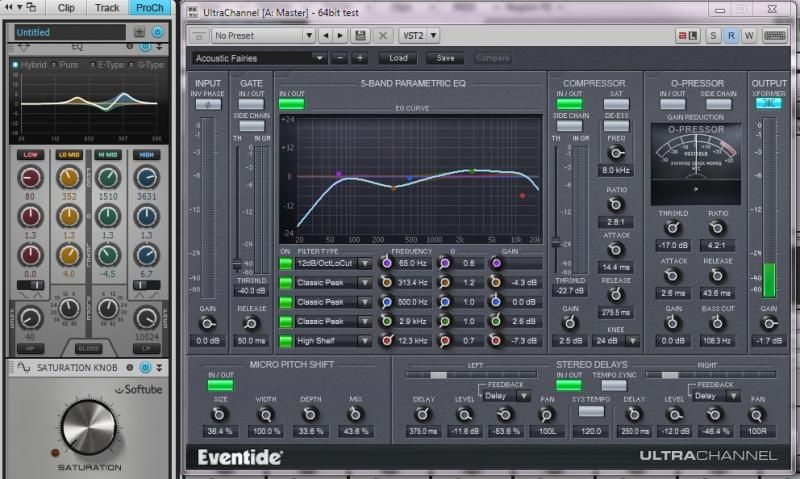Click the save preset floppy disk icon
Viewport: 800px width, 479px height.
click(x=360, y=35)
